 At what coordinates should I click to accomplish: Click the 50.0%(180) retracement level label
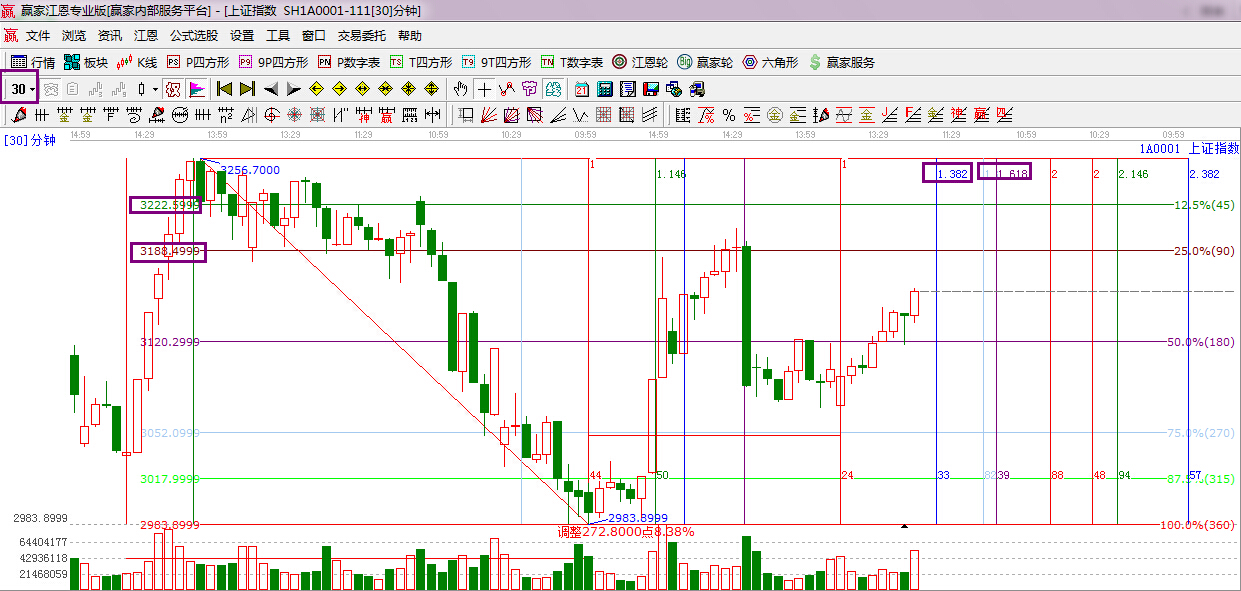click(x=1200, y=342)
